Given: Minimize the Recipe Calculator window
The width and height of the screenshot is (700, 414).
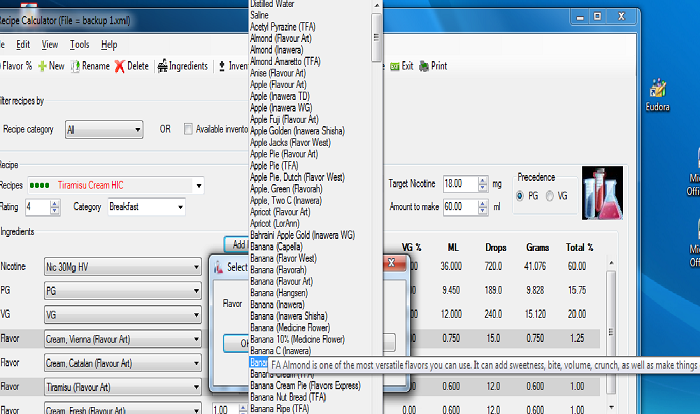Looking at the screenshot, I should (580, 17).
